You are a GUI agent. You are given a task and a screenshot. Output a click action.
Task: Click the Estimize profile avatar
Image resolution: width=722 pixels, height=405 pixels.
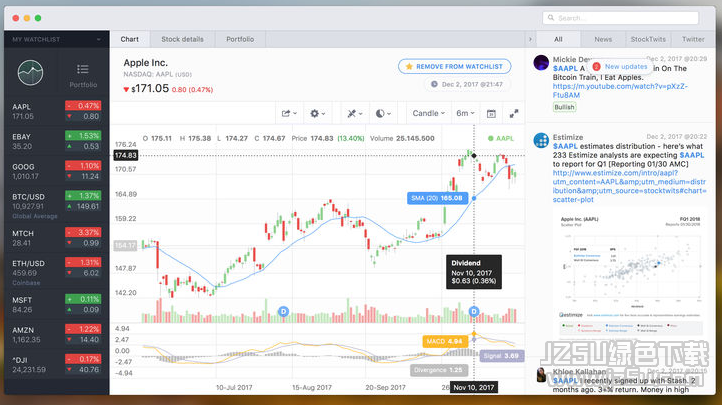[541, 140]
